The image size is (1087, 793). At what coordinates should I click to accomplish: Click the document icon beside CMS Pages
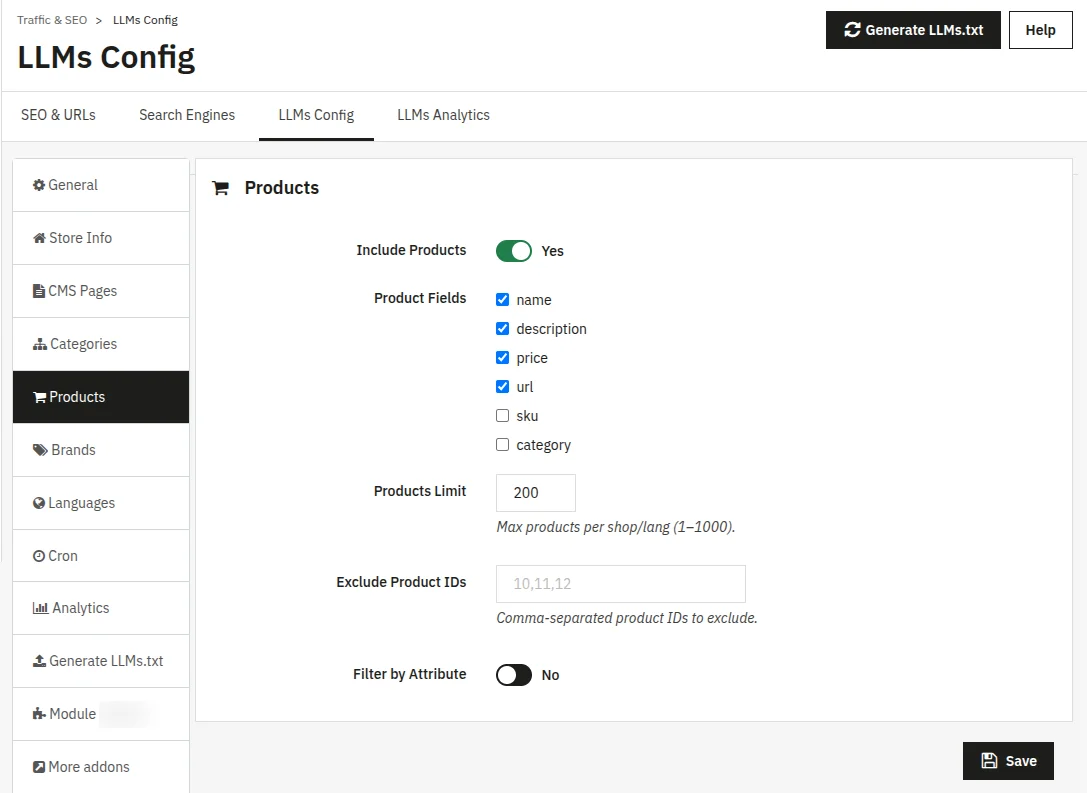point(39,291)
